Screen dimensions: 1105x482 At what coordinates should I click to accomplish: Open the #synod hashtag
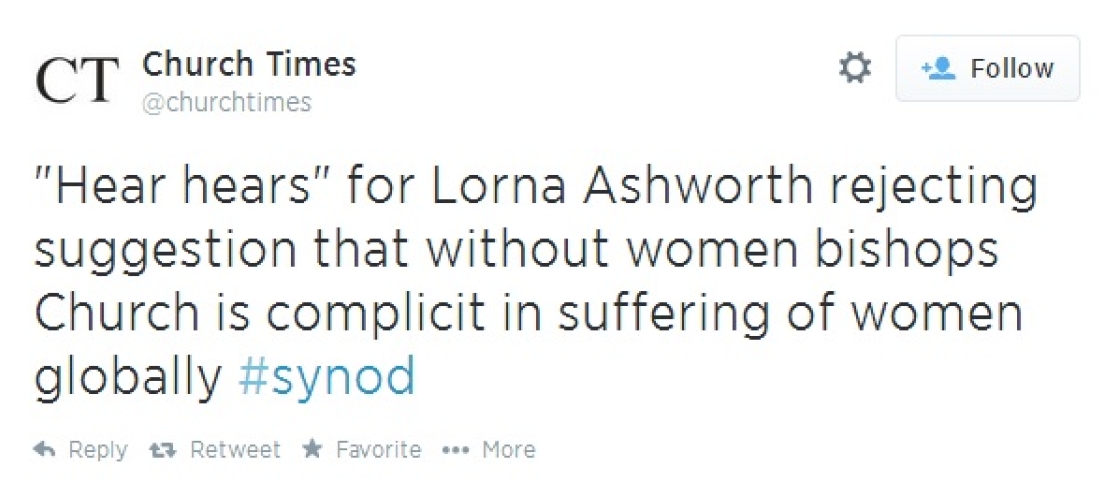click(x=326, y=377)
